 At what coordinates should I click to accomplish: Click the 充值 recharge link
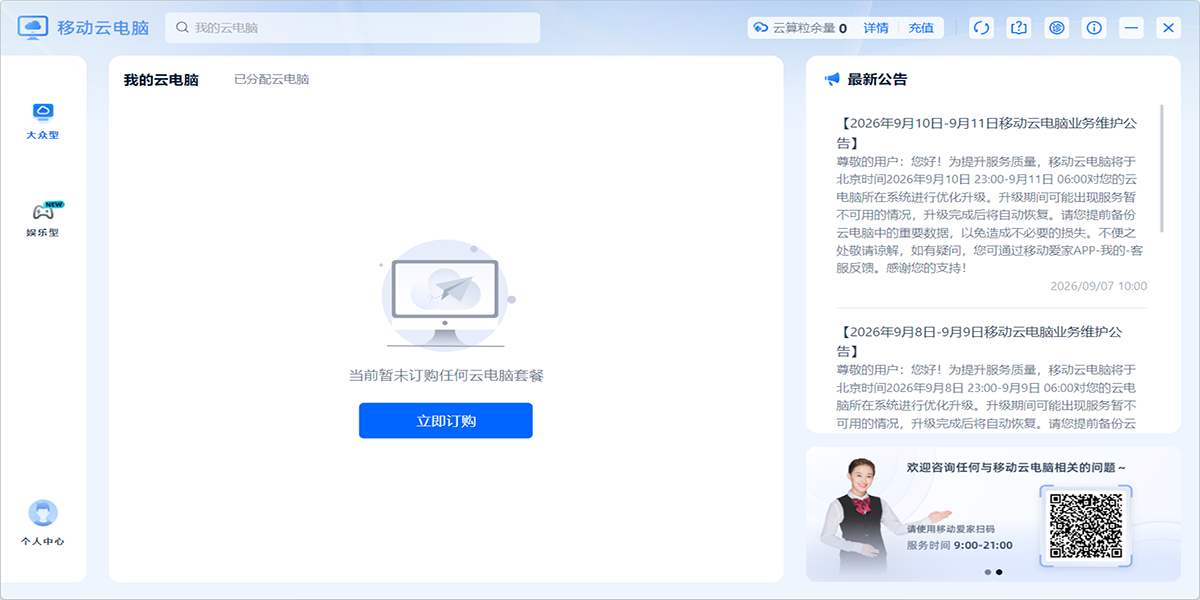pos(921,28)
